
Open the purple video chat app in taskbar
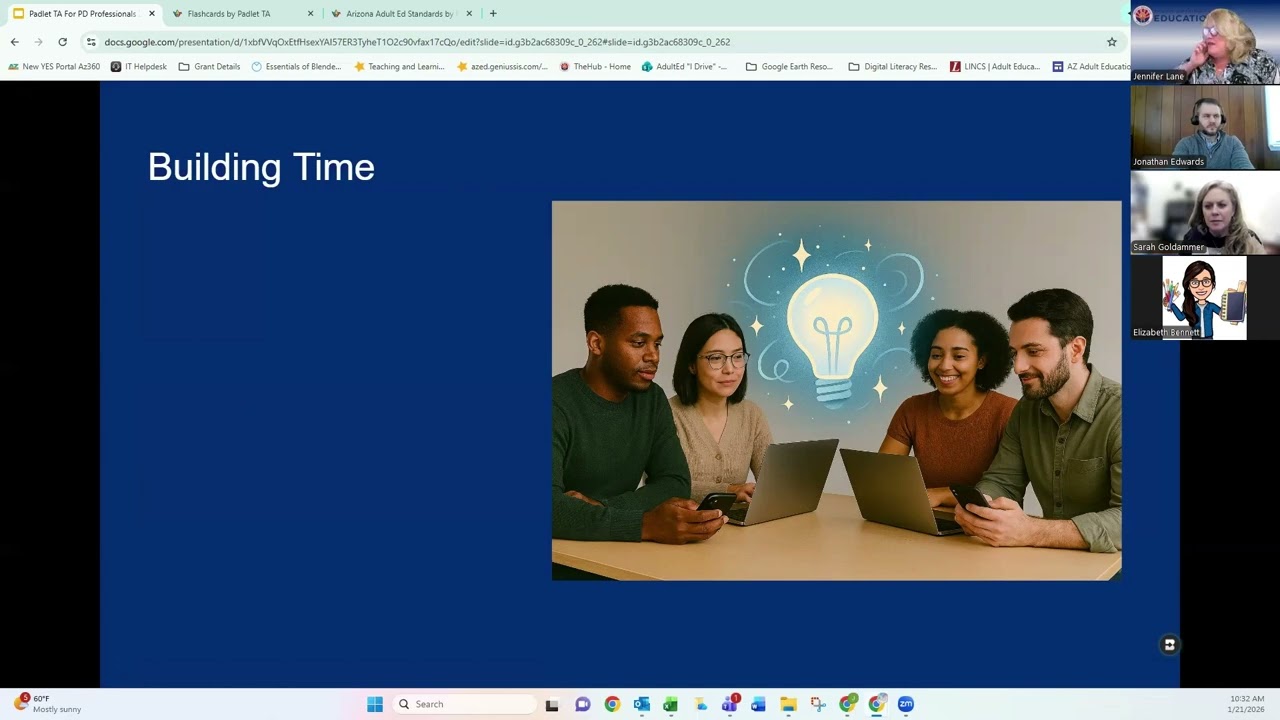tap(583, 704)
